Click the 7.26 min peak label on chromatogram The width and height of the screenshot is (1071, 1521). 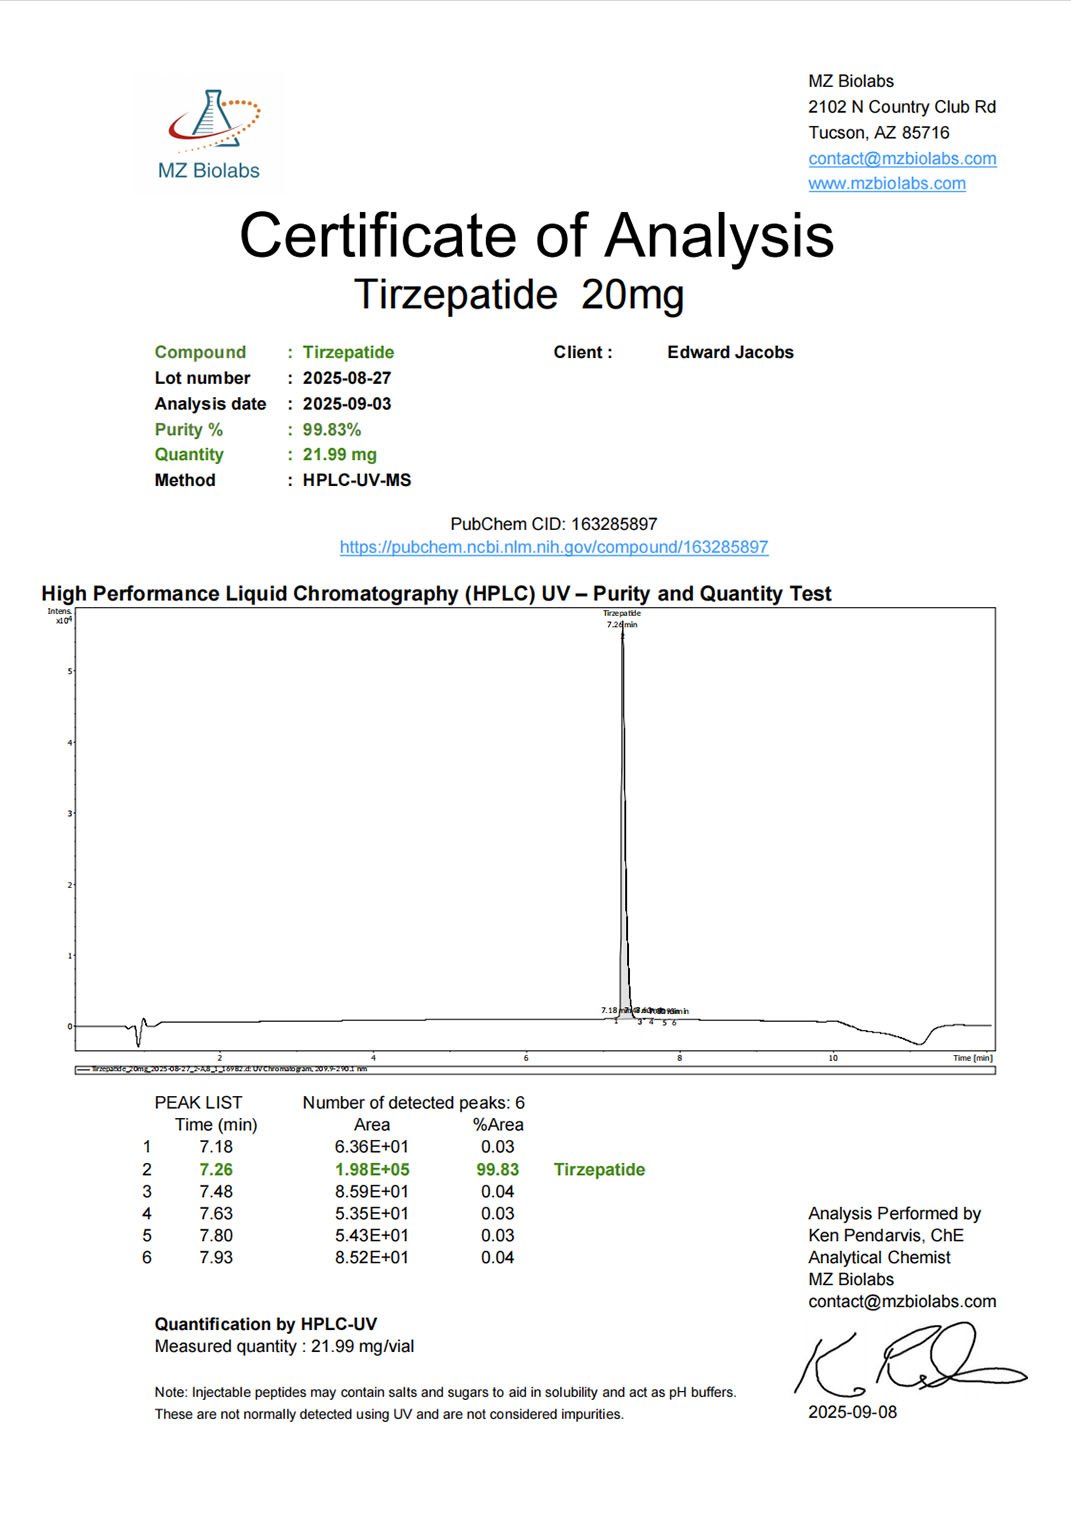coord(621,624)
